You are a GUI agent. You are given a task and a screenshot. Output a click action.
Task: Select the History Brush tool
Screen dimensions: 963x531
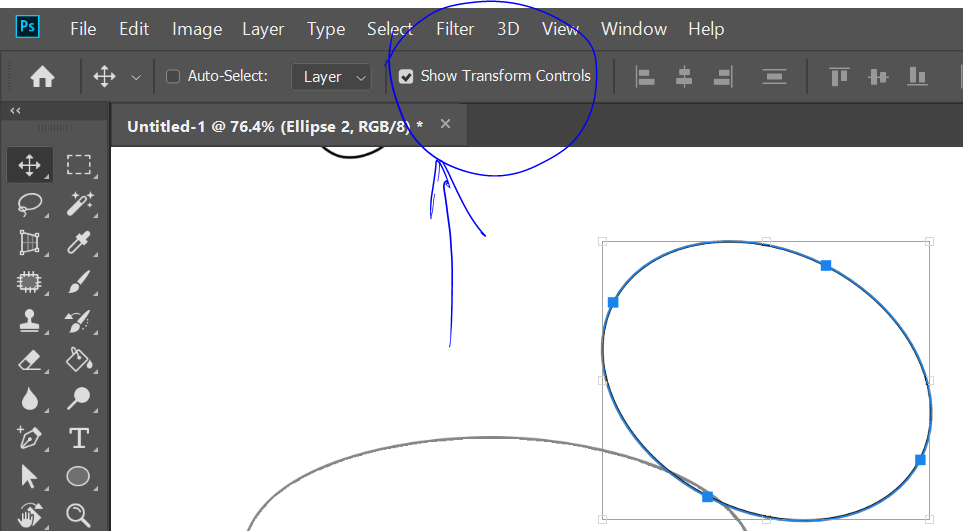(78, 321)
